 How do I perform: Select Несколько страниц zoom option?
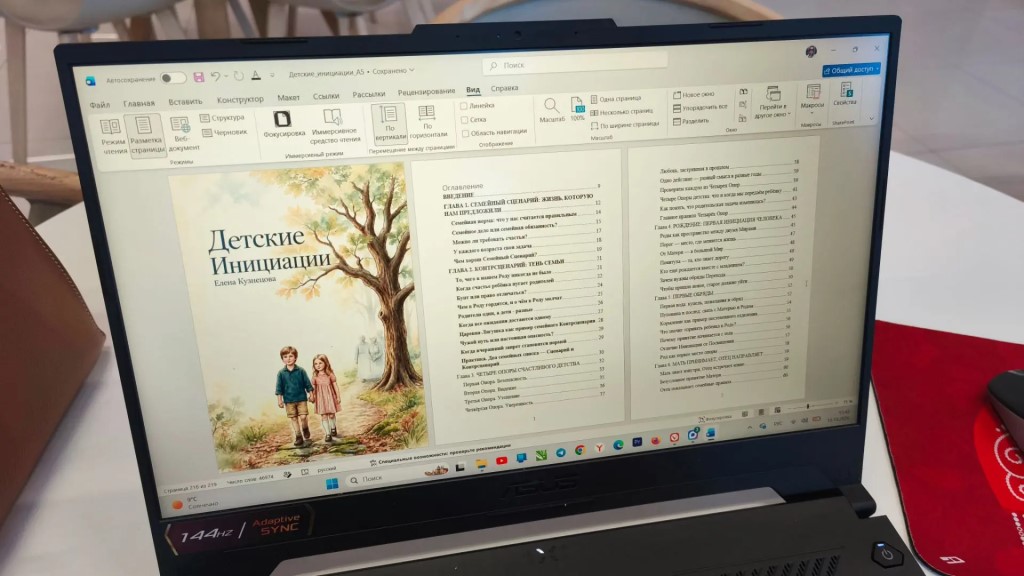621,112
